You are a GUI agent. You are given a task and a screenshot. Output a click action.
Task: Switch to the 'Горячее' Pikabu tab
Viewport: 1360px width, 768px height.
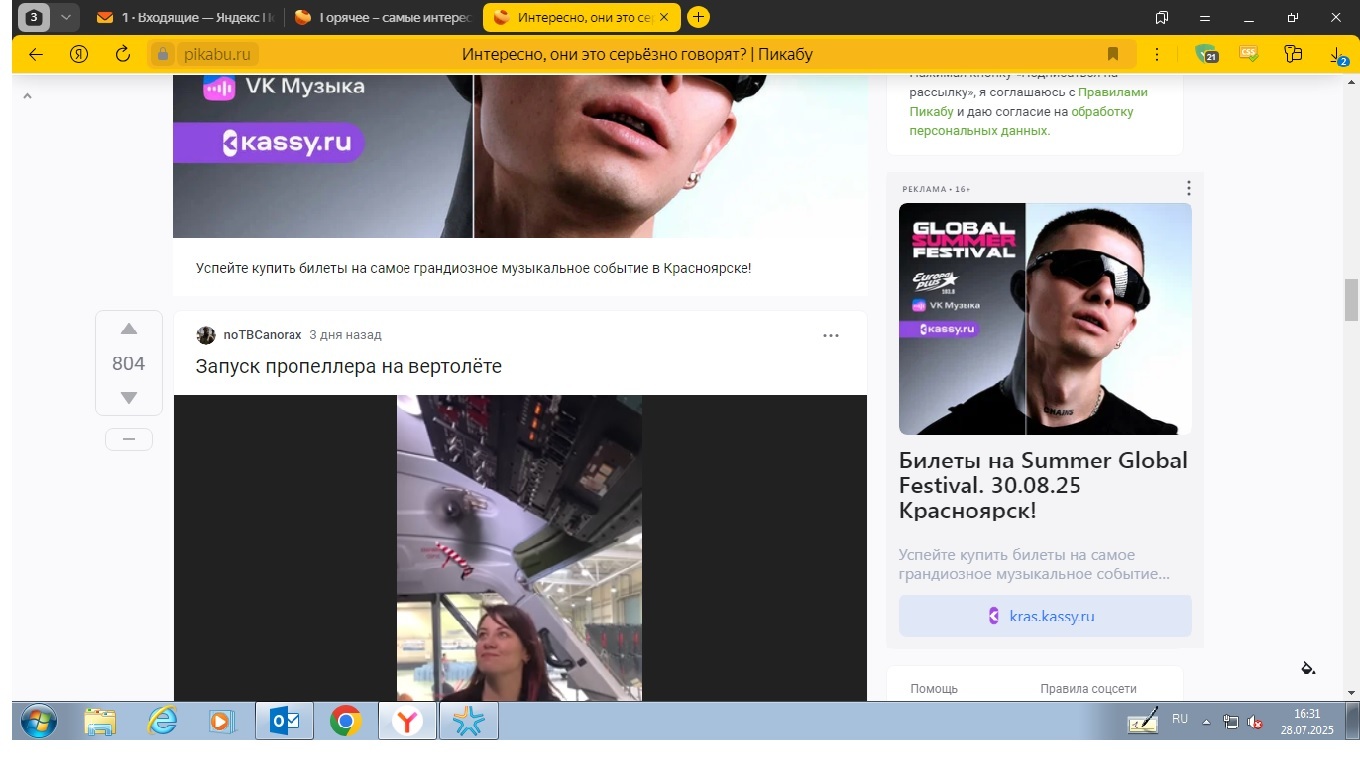tap(383, 17)
